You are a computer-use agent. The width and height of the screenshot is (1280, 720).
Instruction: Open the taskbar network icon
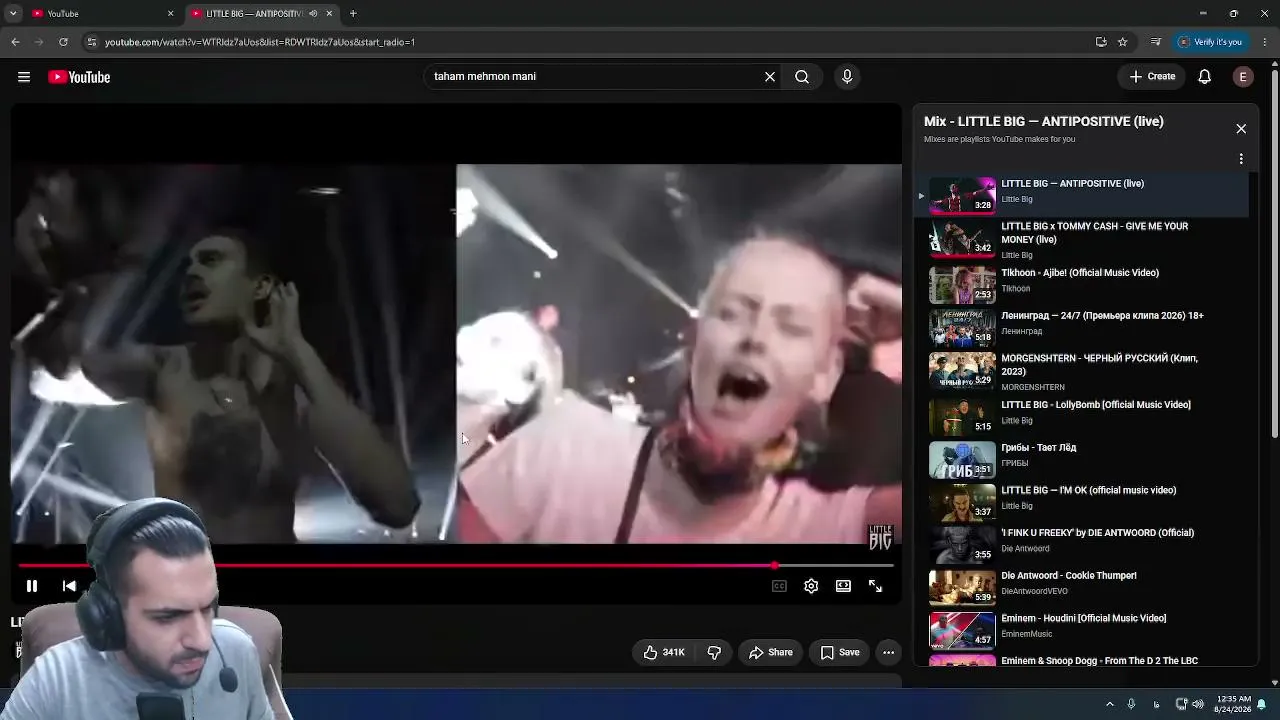[1181, 704]
